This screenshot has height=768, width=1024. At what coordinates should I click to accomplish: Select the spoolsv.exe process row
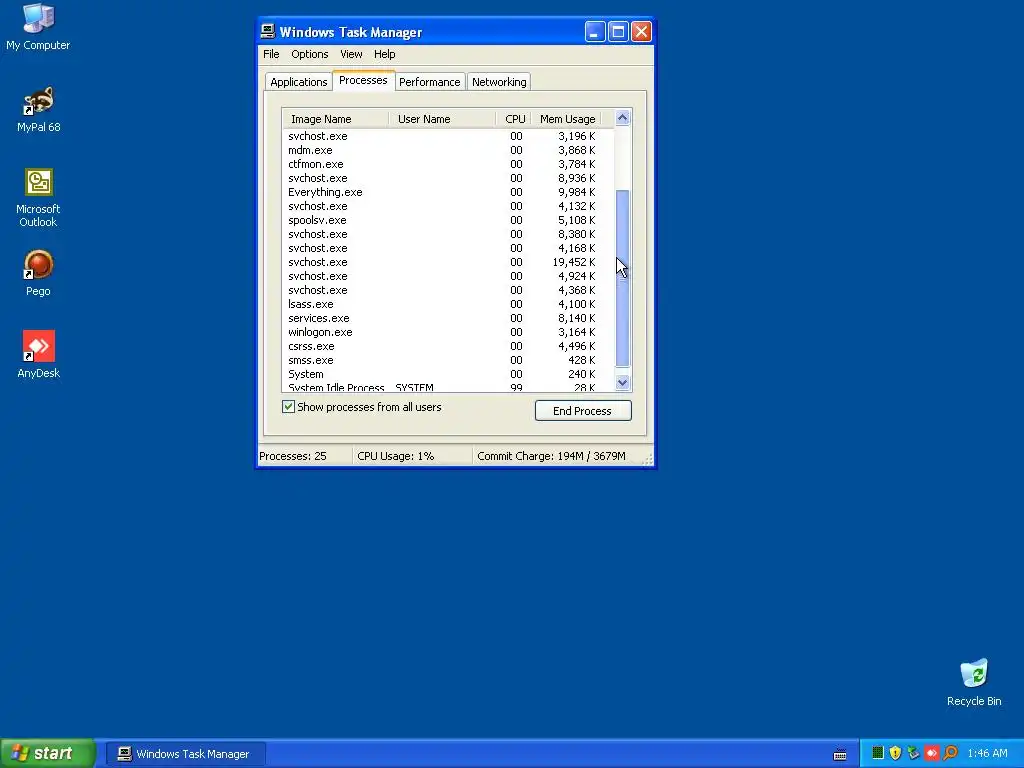(x=448, y=220)
